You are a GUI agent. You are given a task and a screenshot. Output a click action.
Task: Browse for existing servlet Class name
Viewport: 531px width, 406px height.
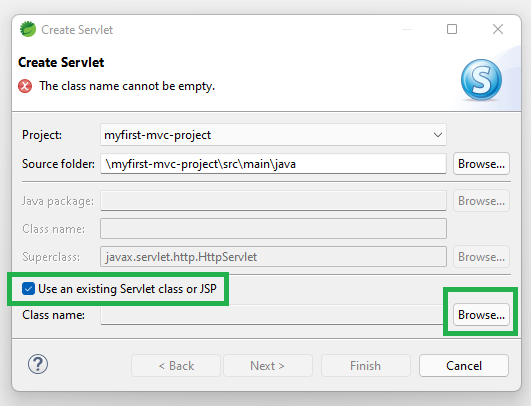481,315
